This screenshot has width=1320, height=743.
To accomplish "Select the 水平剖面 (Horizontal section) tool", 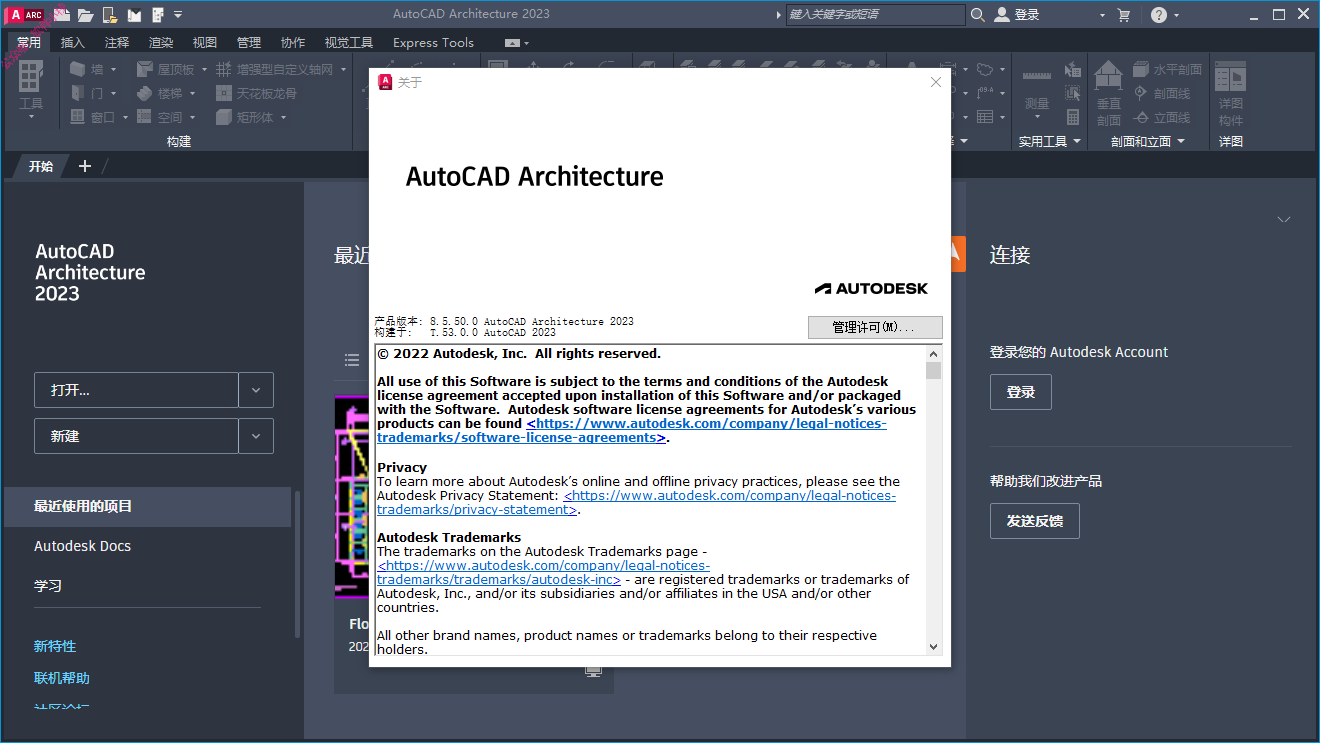I will point(1168,69).
